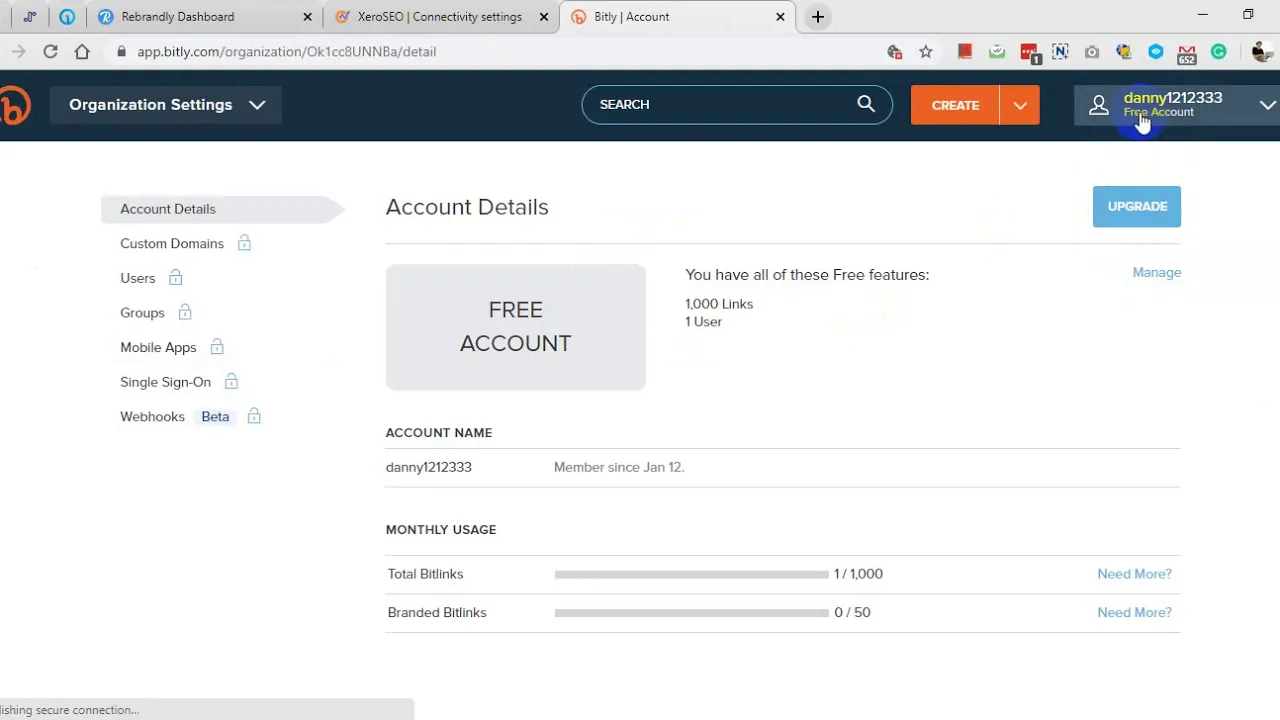This screenshot has height=720, width=1280.
Task: Open Single Sign-On settings
Action: (165, 382)
